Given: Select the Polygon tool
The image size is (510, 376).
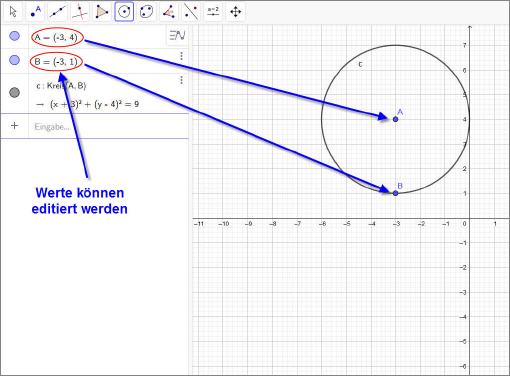Looking at the screenshot, I should pyautogui.click(x=102, y=12).
